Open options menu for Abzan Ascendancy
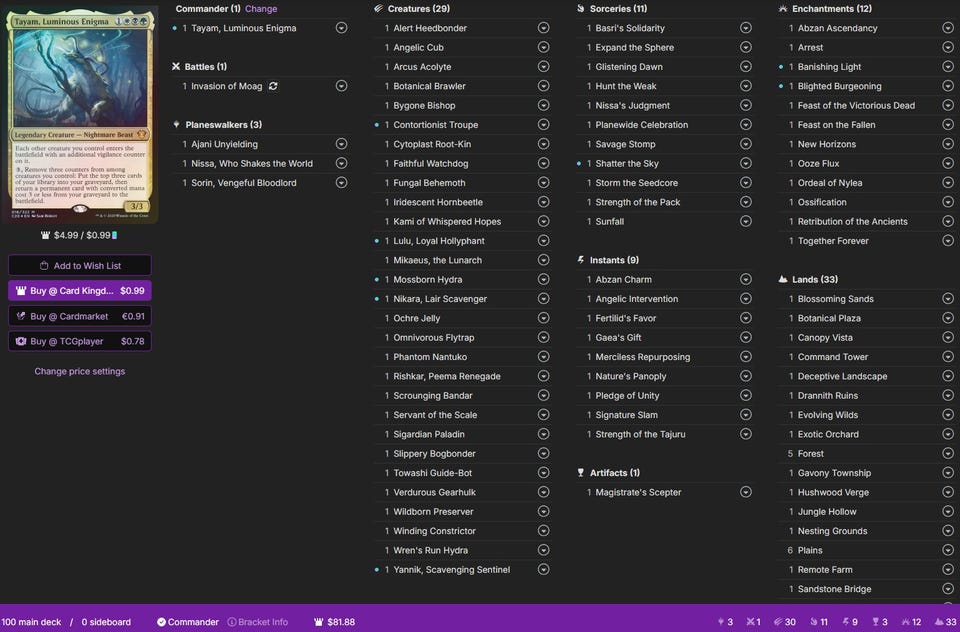The image size is (960, 632). (947, 28)
